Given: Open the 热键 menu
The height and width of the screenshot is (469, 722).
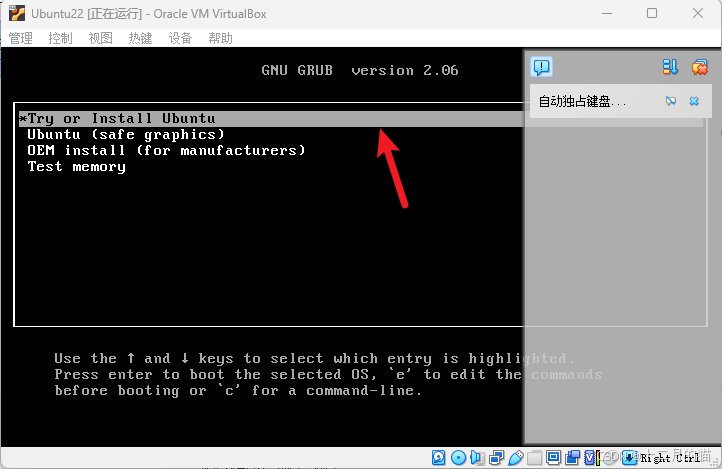Looking at the screenshot, I should click(140, 38).
